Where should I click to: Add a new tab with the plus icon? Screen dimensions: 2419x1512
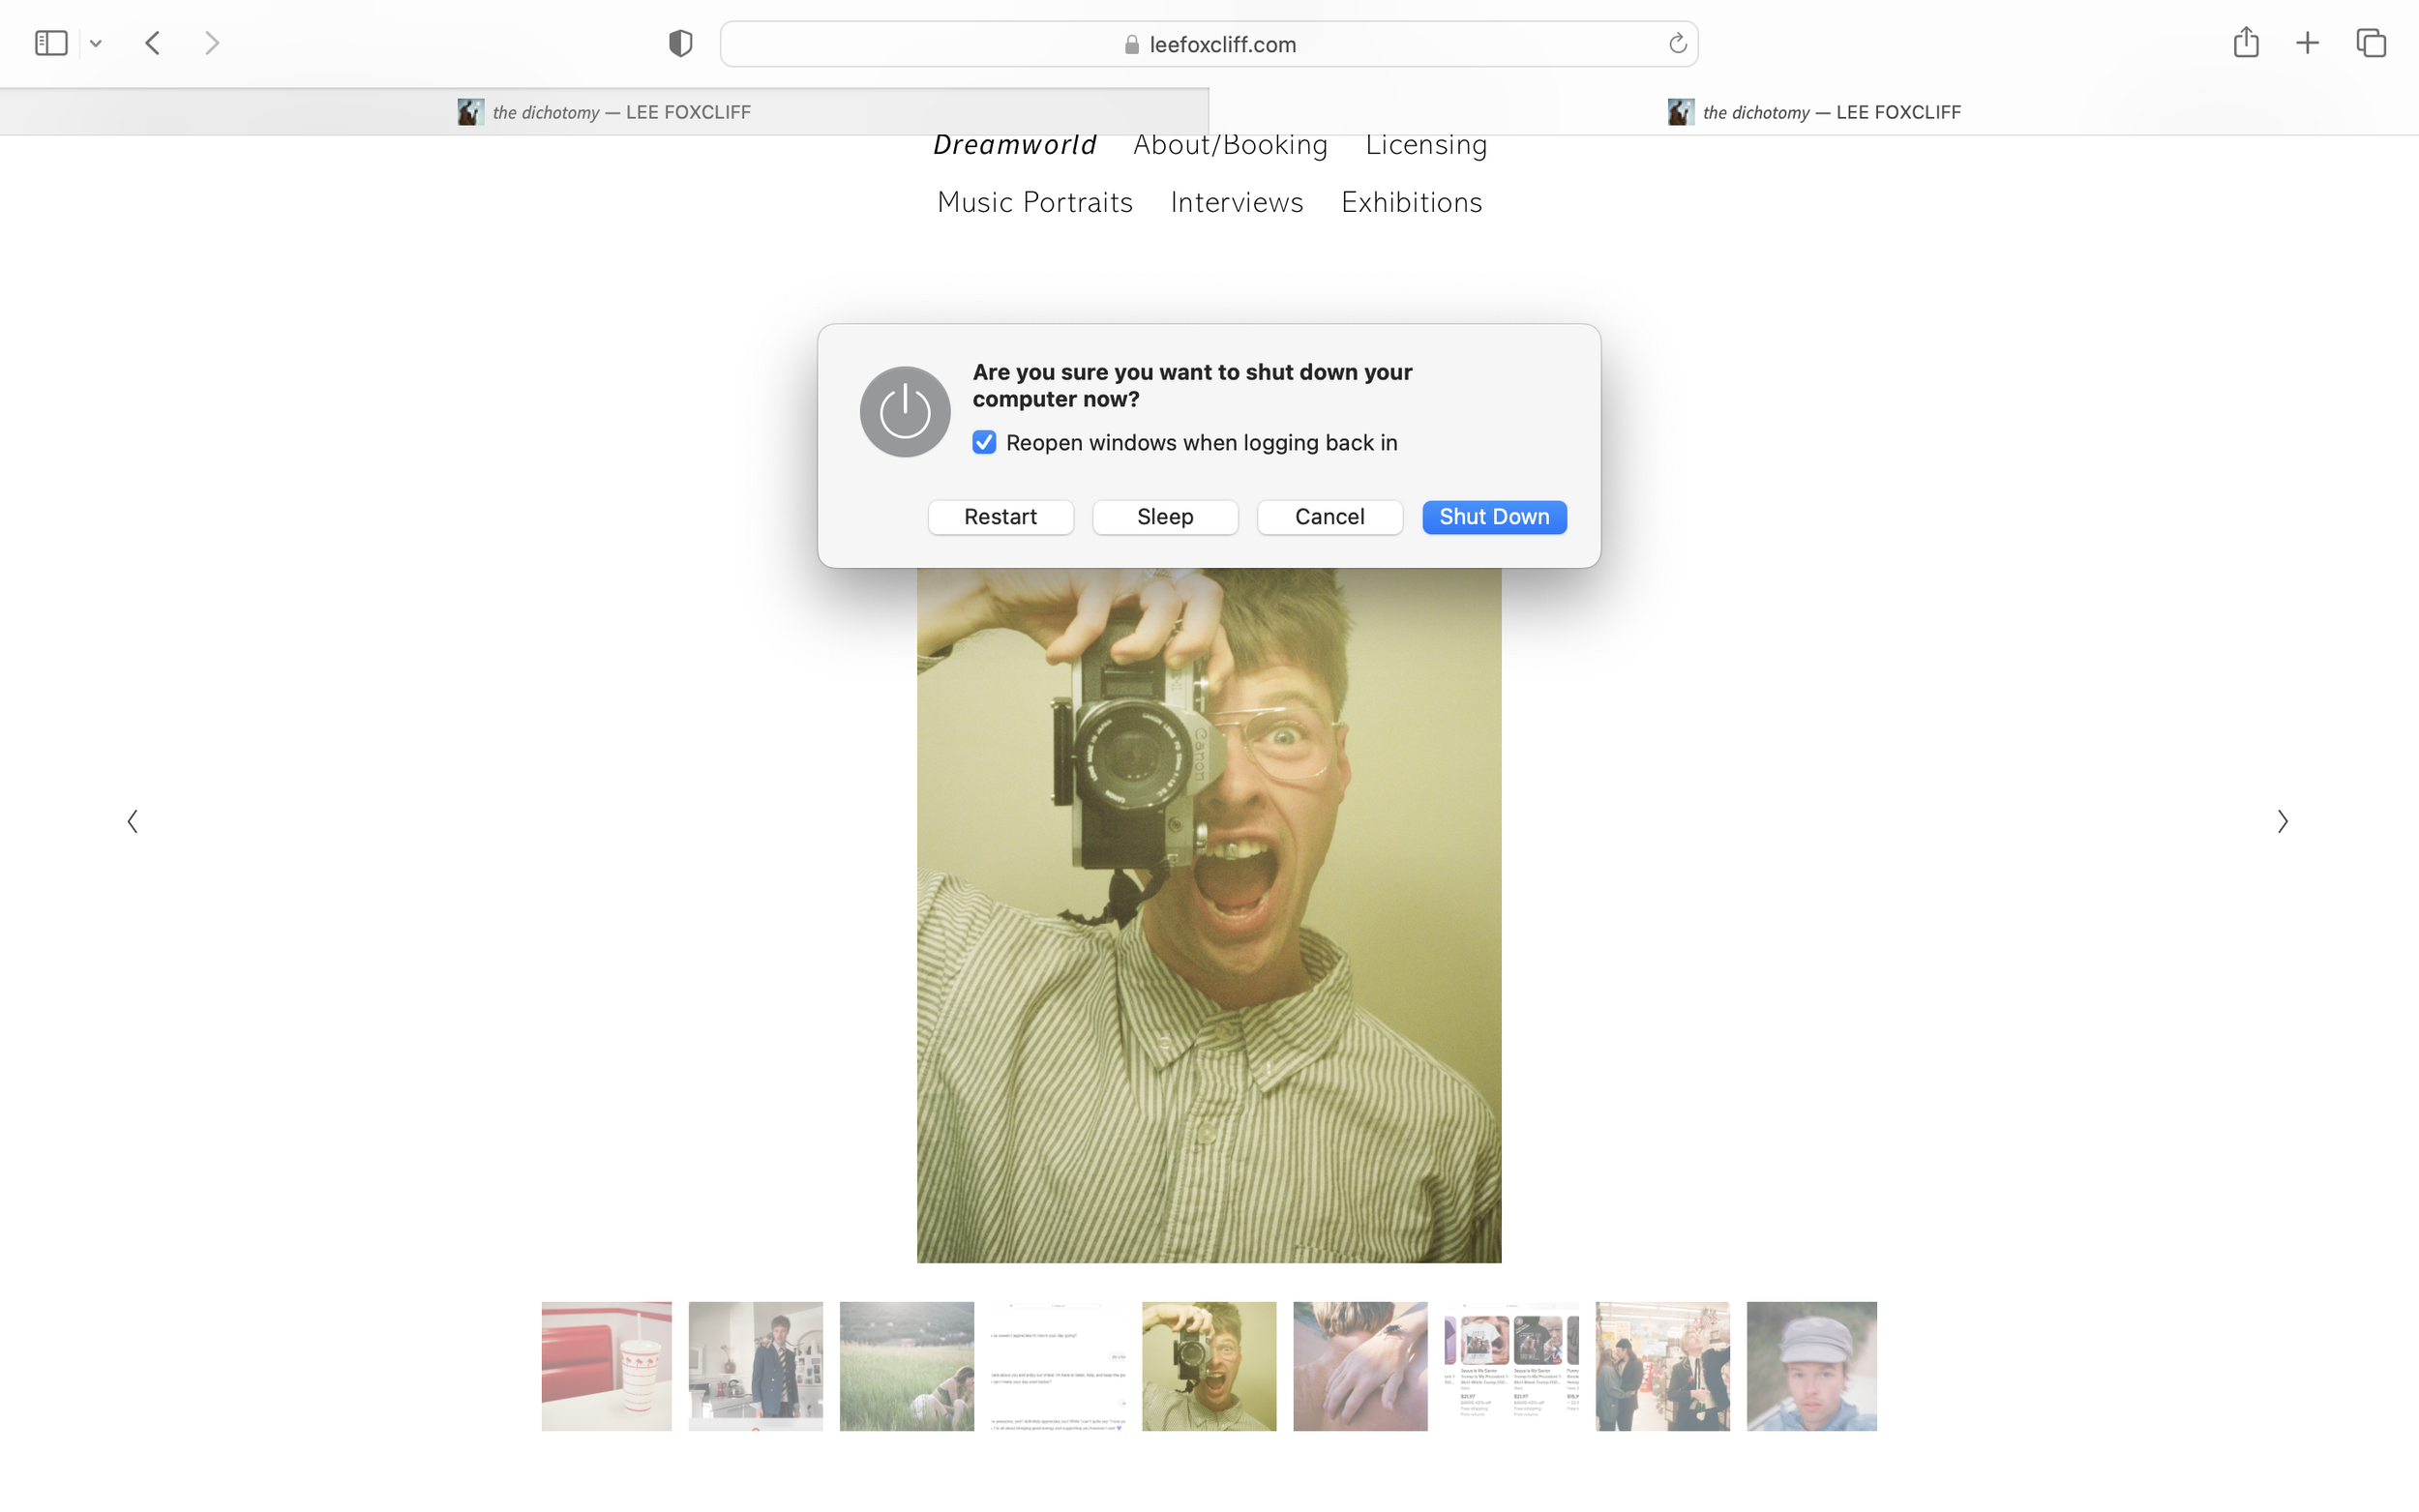2307,43
